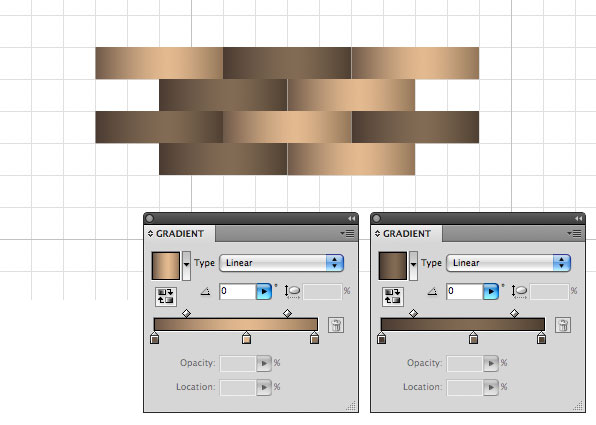Collapse left Gradient panel with double-arrow icon
This screenshot has height=425, width=596.
tap(352, 218)
